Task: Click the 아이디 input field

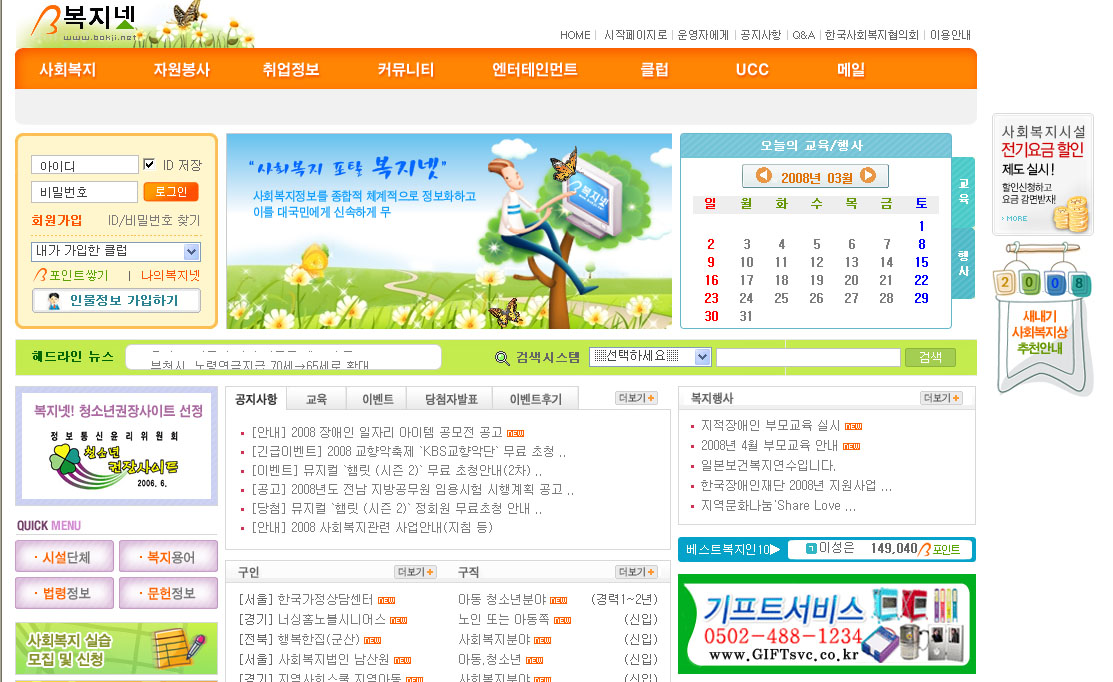Action: pos(84,165)
